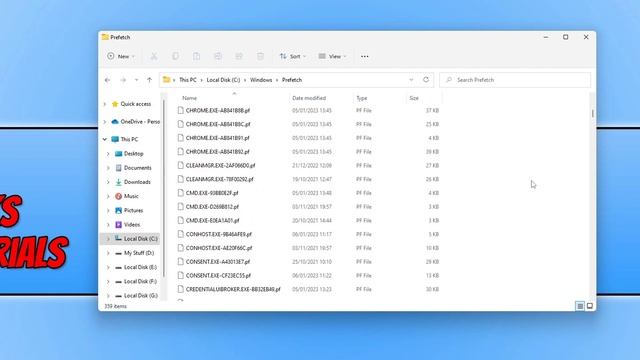This screenshot has width=640, height=360.
Task: Click the Share icon in toolbar
Action: [239, 56]
